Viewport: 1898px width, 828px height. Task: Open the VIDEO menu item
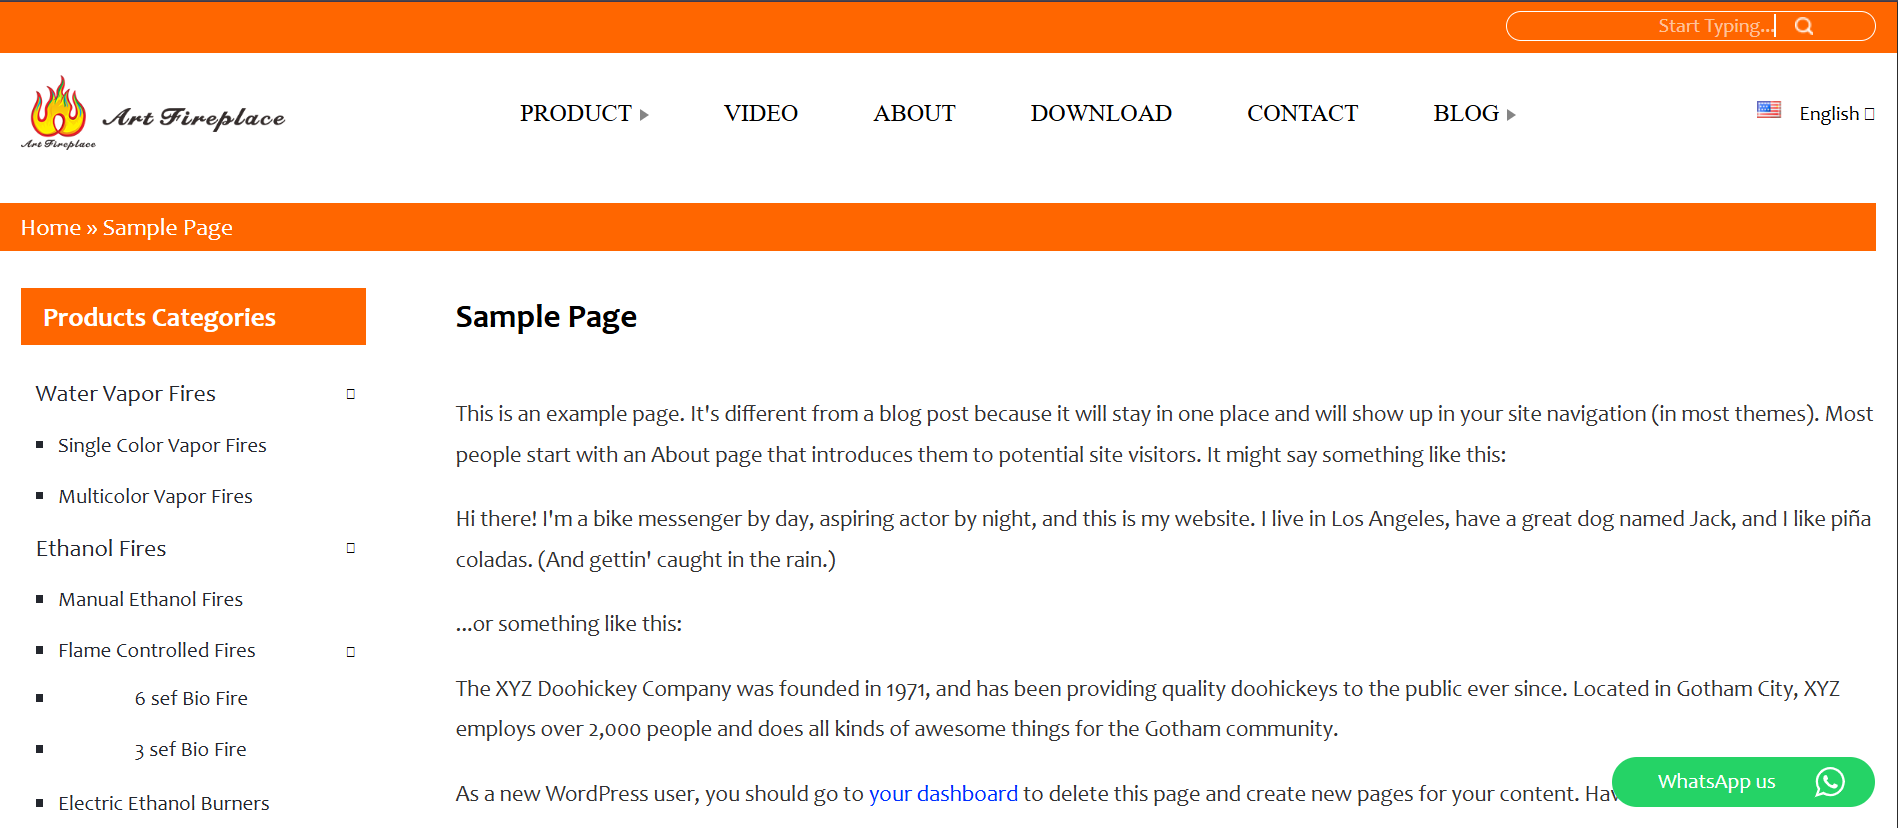tap(760, 114)
